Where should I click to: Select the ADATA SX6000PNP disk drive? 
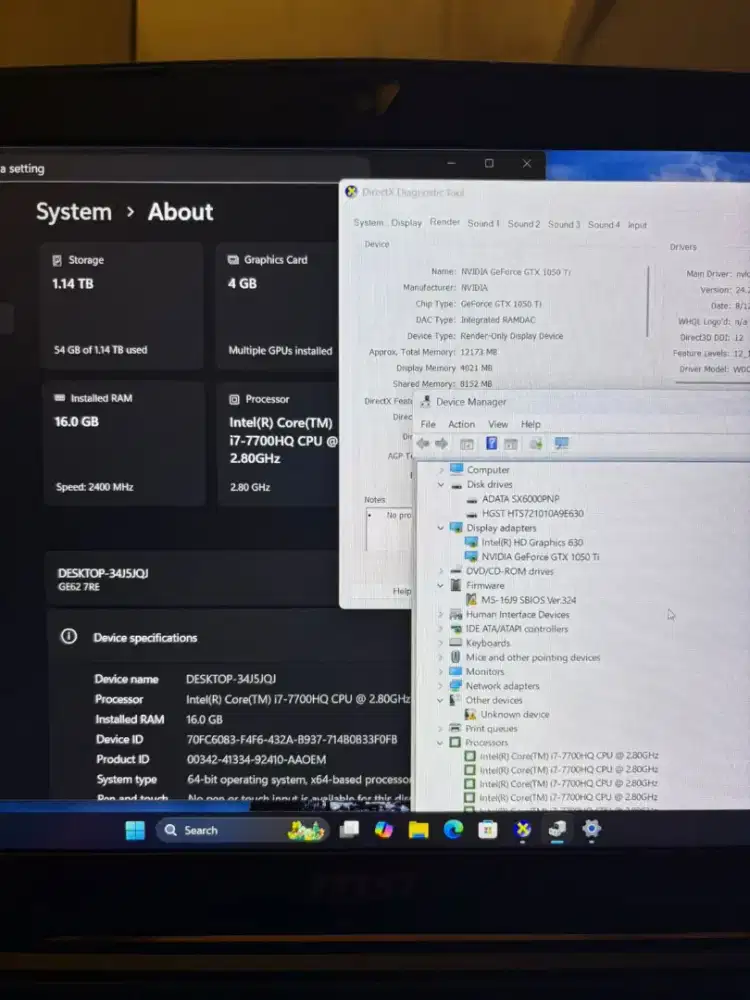pos(520,499)
